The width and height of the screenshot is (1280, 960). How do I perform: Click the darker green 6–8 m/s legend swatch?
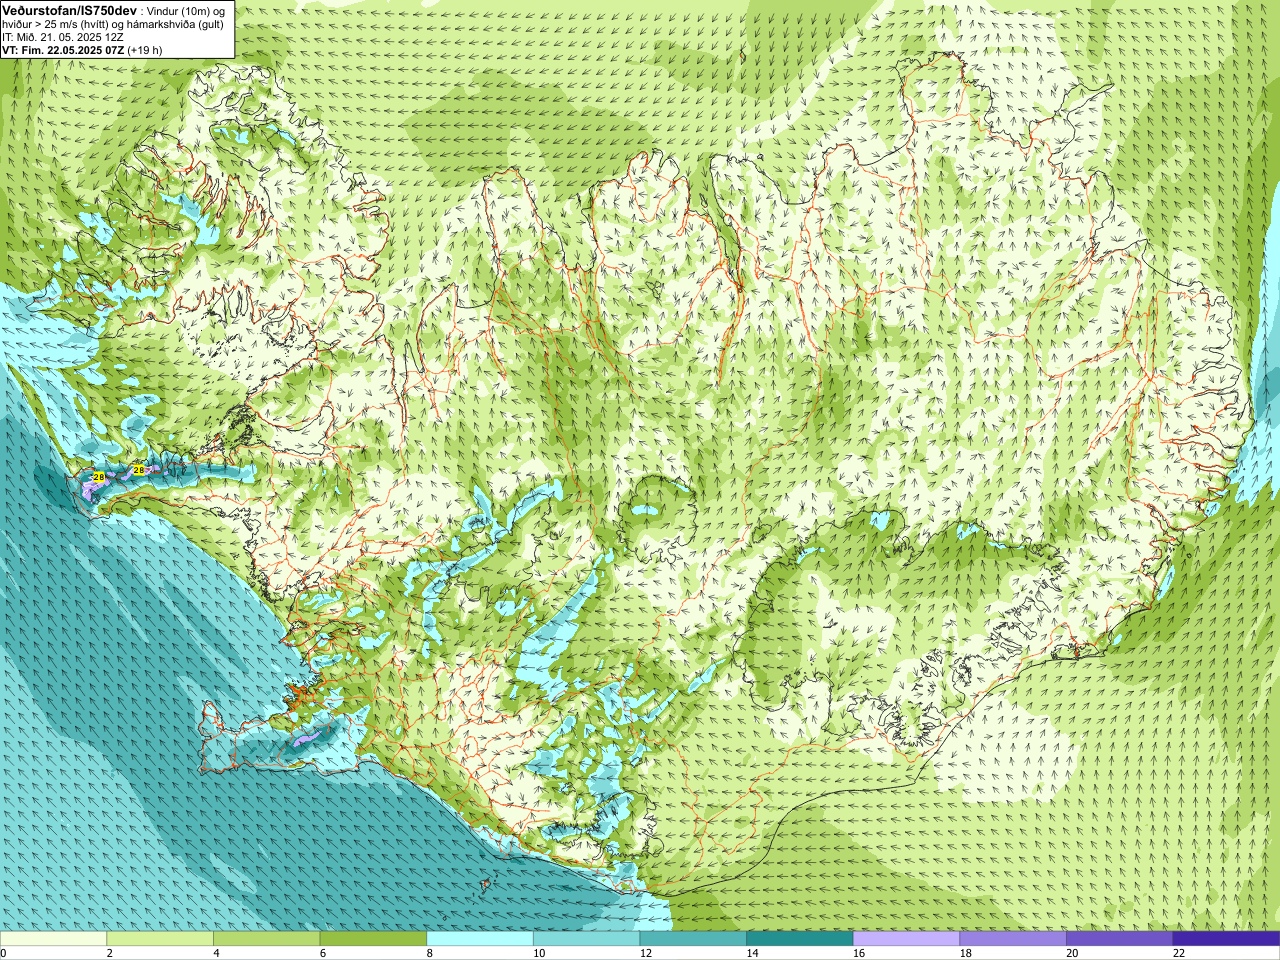click(x=373, y=939)
